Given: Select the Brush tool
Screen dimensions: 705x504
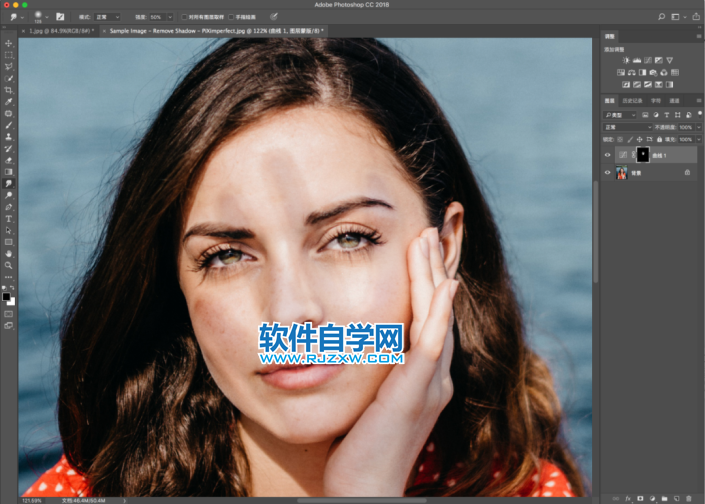Looking at the screenshot, I should coord(9,125).
